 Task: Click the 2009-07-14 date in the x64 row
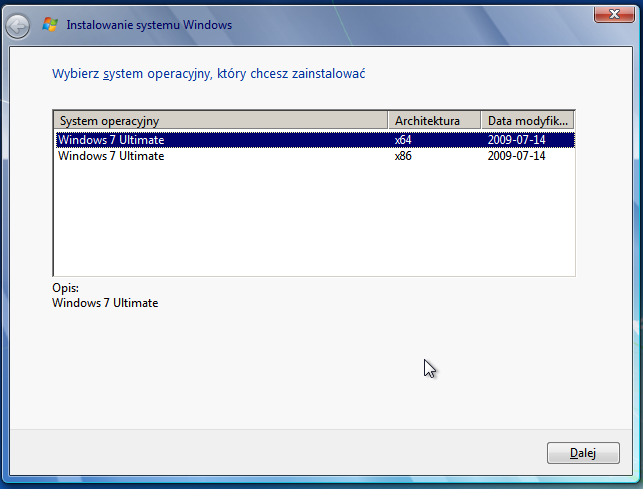click(516, 140)
